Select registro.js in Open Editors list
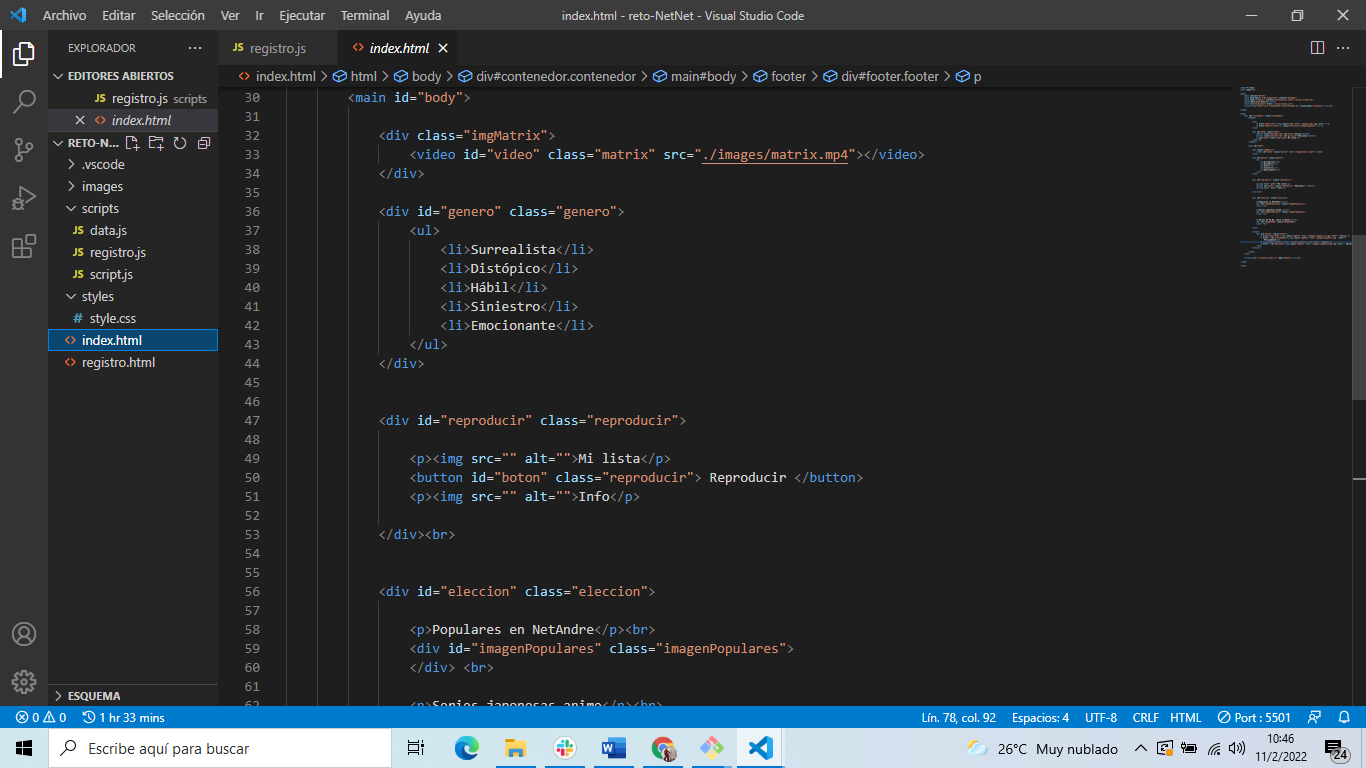The width and height of the screenshot is (1366, 768). tap(133, 98)
